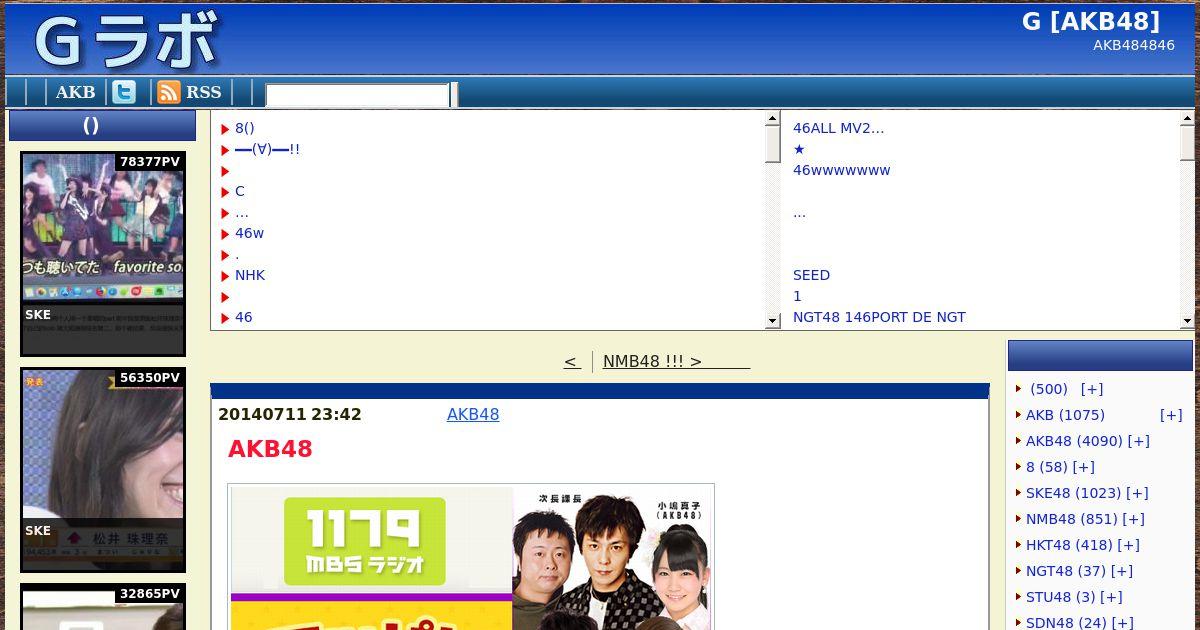
Task: Expand the (500) category with [+]
Action: [1092, 389]
